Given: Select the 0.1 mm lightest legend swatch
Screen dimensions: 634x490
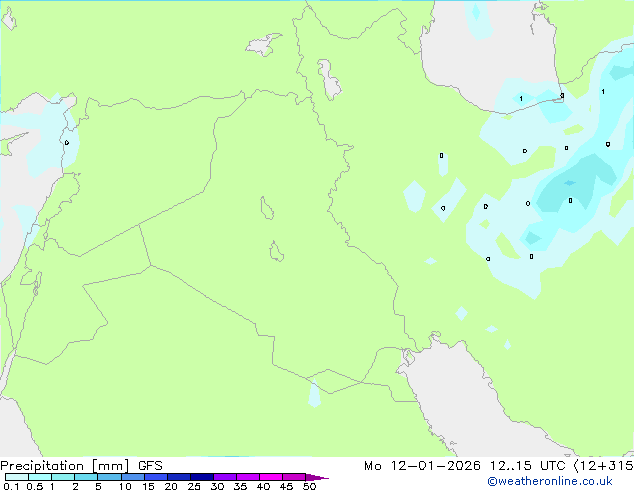Looking at the screenshot, I should [17, 477].
